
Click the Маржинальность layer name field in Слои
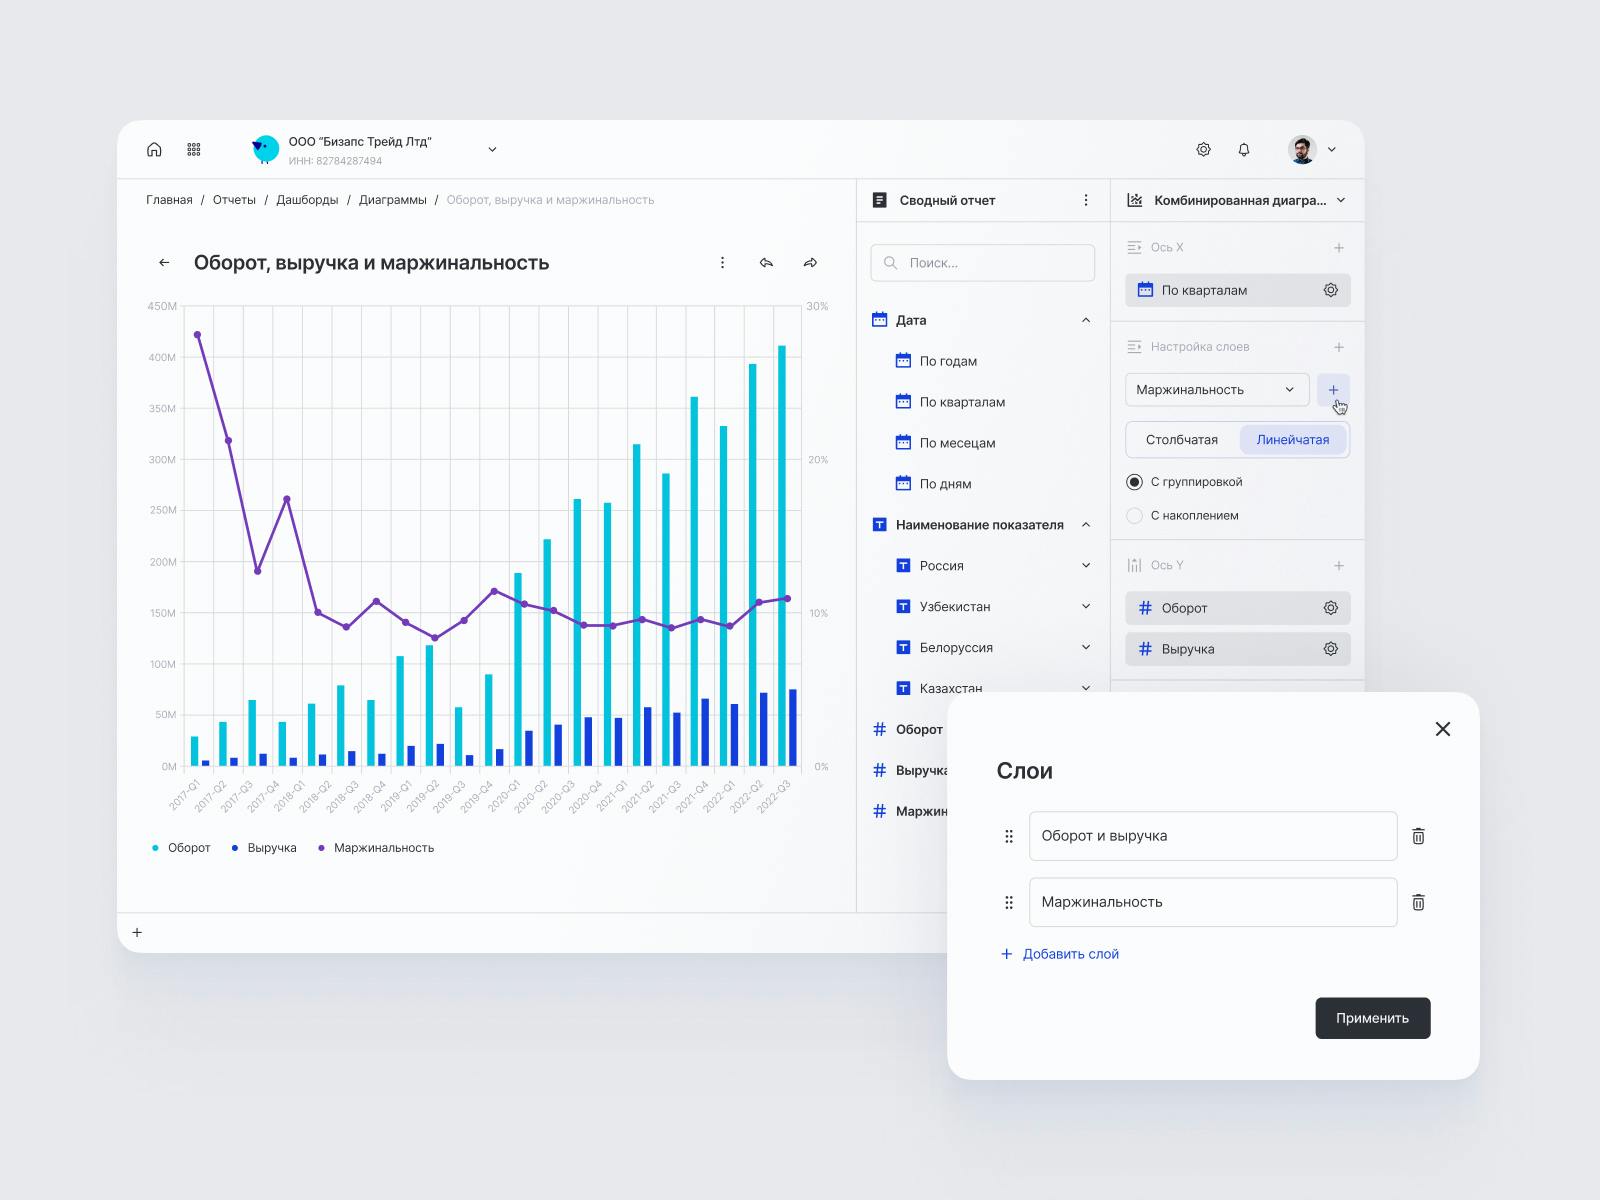pyautogui.click(x=1213, y=902)
